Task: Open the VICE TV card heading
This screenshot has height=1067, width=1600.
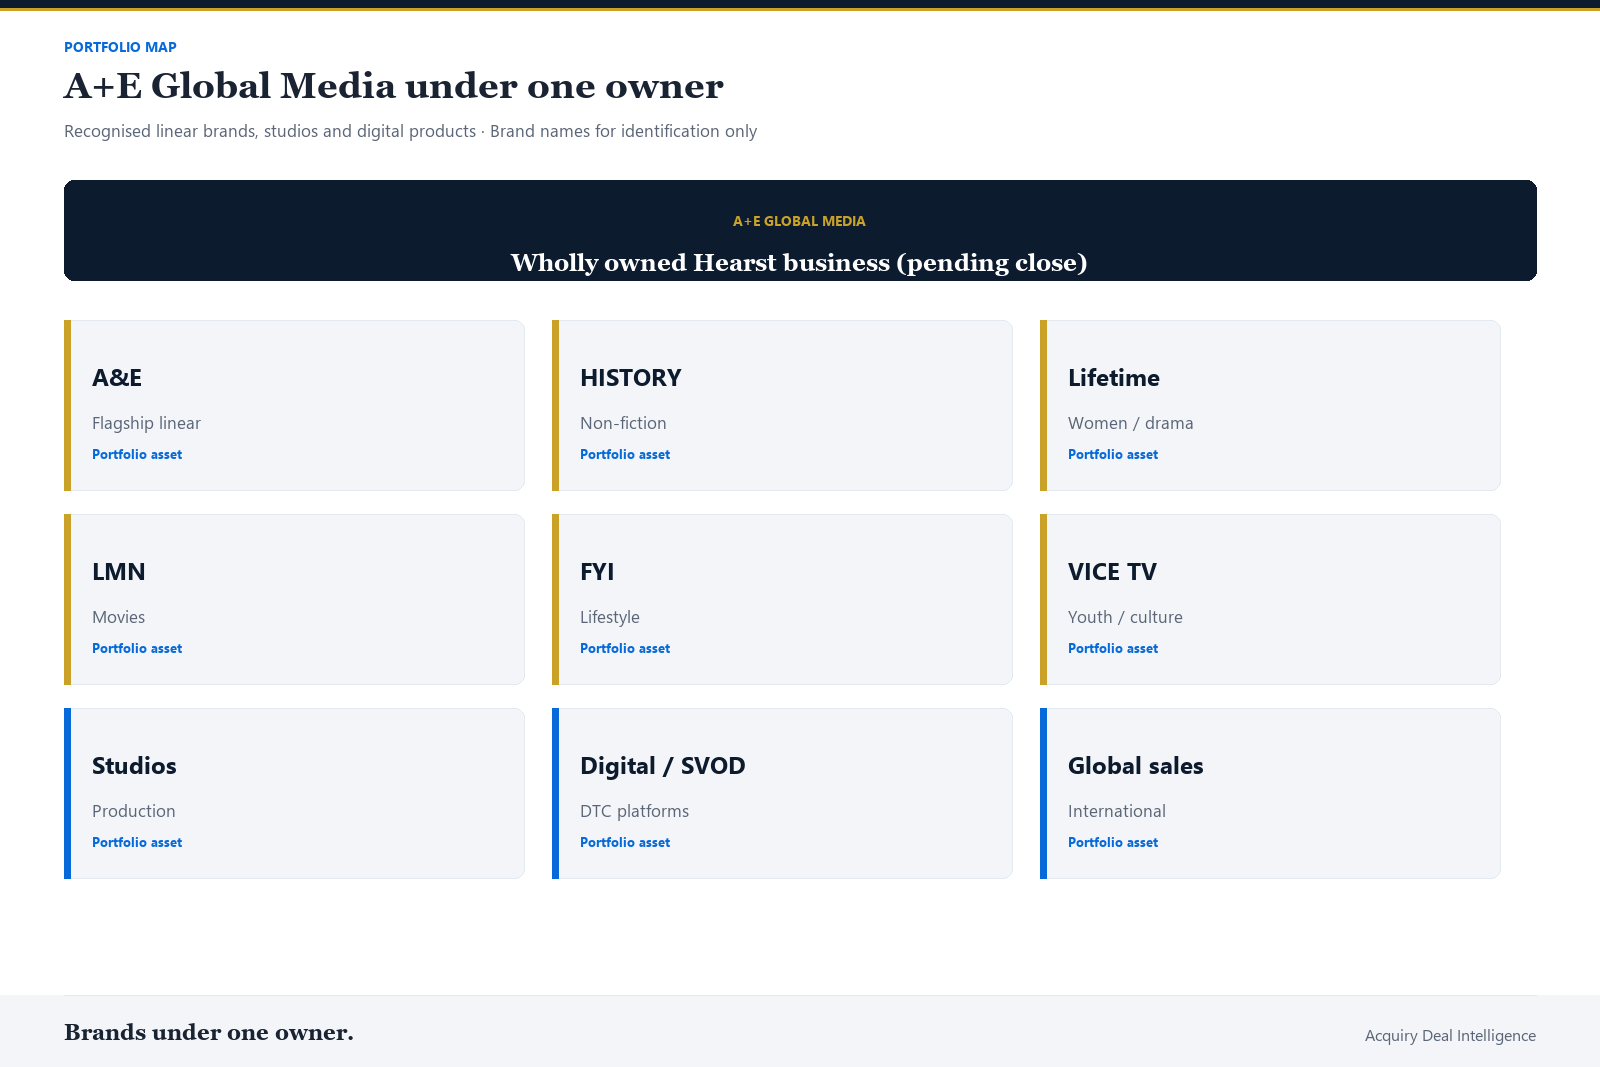Action: (x=1112, y=572)
